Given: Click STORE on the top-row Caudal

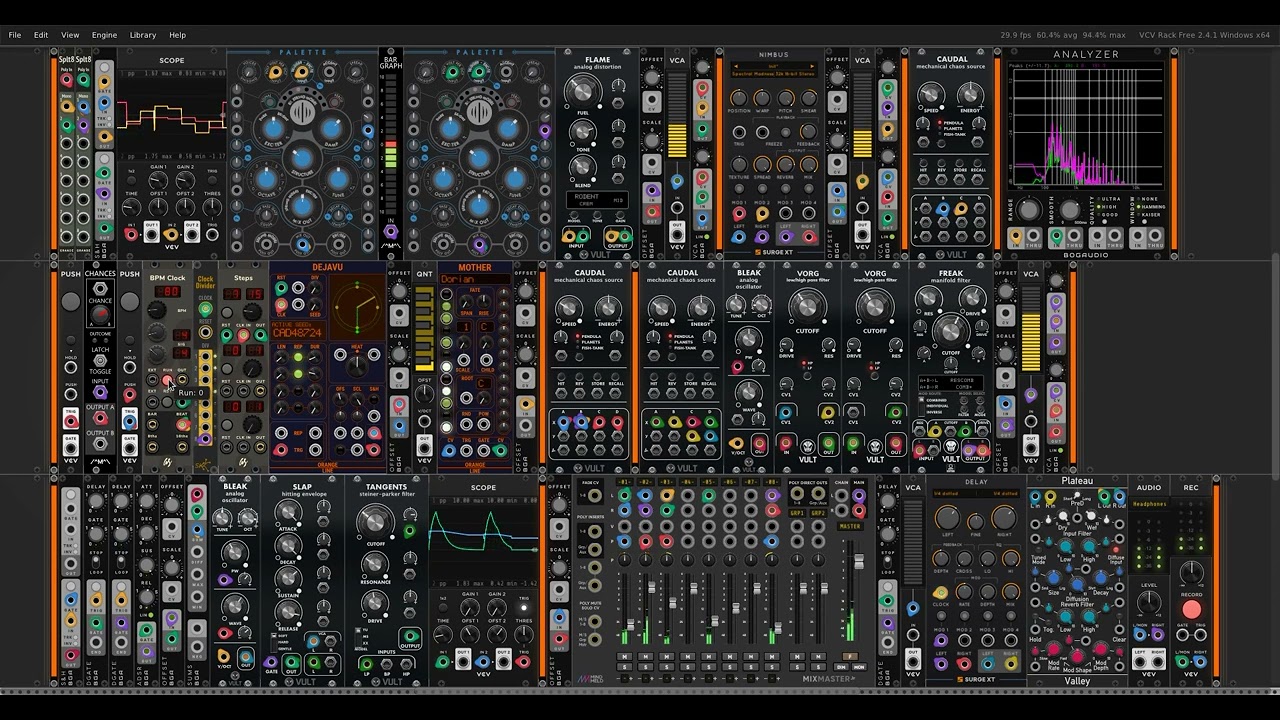Looking at the screenshot, I should (961, 161).
